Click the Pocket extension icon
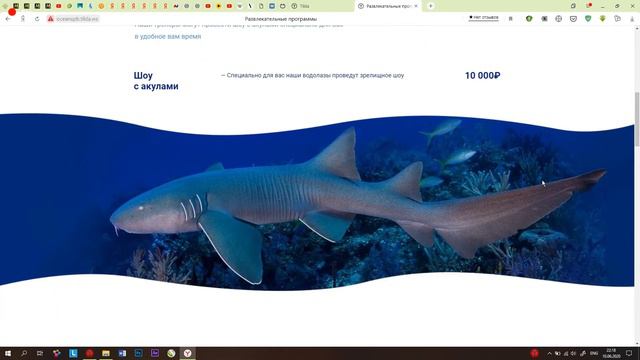The height and width of the screenshot is (360, 640). (573, 19)
